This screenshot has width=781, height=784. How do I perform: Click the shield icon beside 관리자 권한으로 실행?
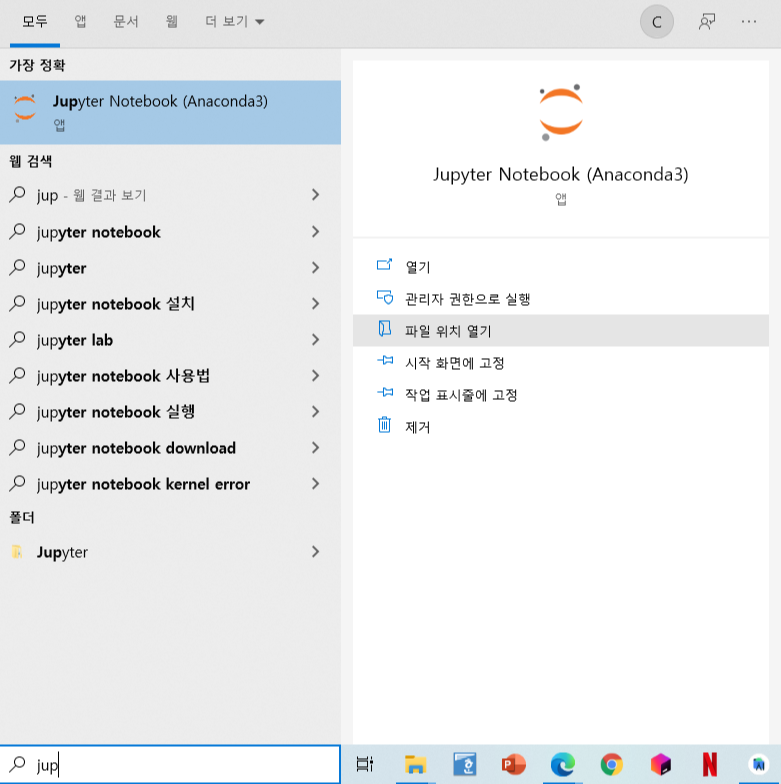(384, 297)
